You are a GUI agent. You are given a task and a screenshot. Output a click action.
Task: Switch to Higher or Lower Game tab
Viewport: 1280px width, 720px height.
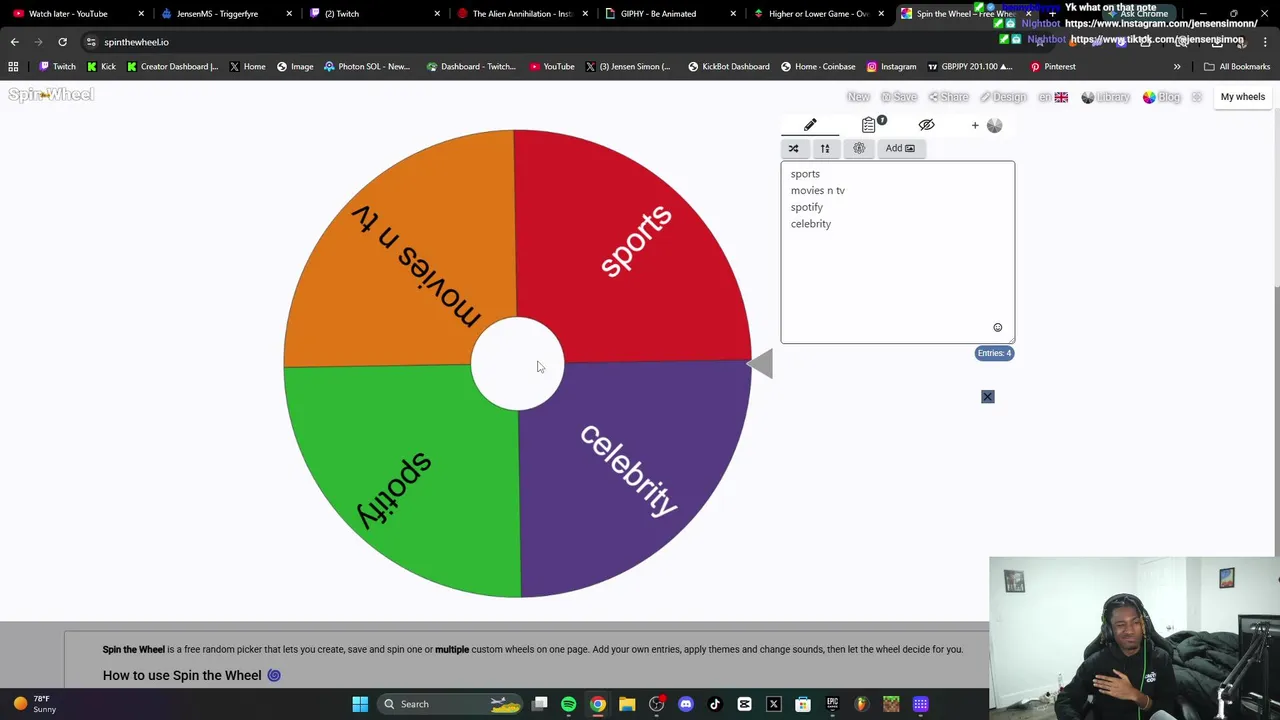click(817, 14)
